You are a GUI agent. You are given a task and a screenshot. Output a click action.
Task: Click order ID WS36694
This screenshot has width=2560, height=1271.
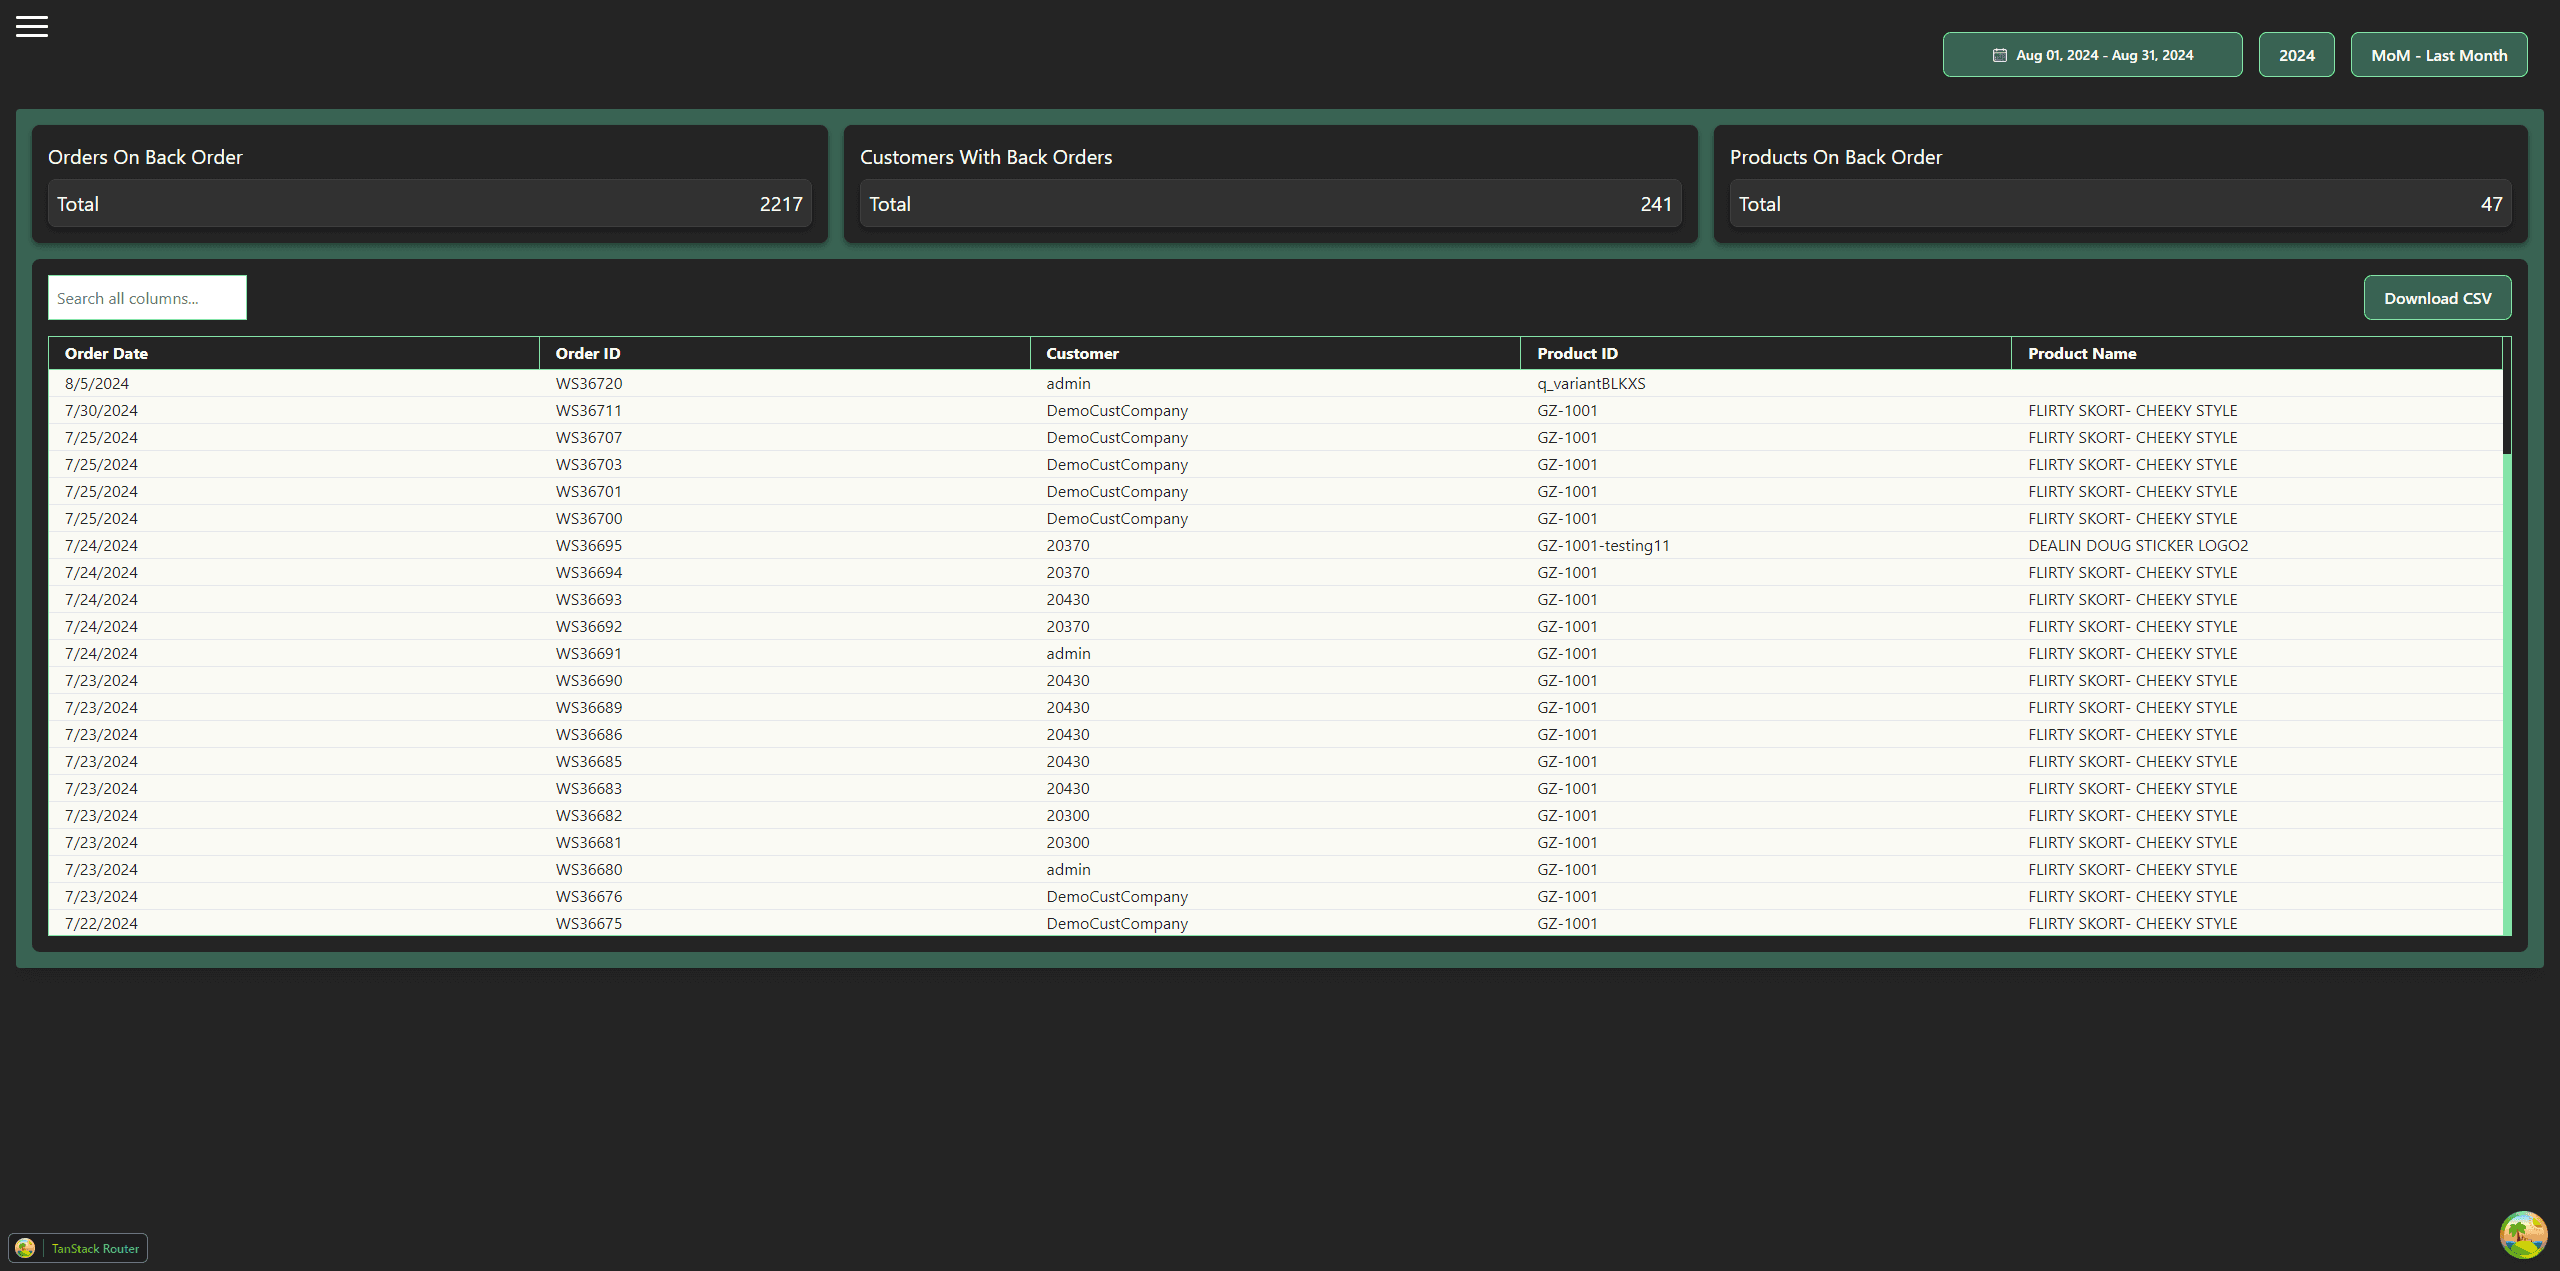point(589,572)
